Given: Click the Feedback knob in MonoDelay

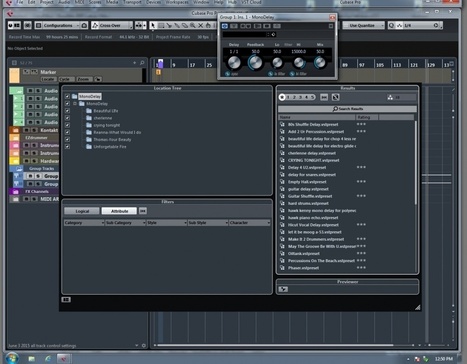Looking at the screenshot, I should click(x=255, y=62).
